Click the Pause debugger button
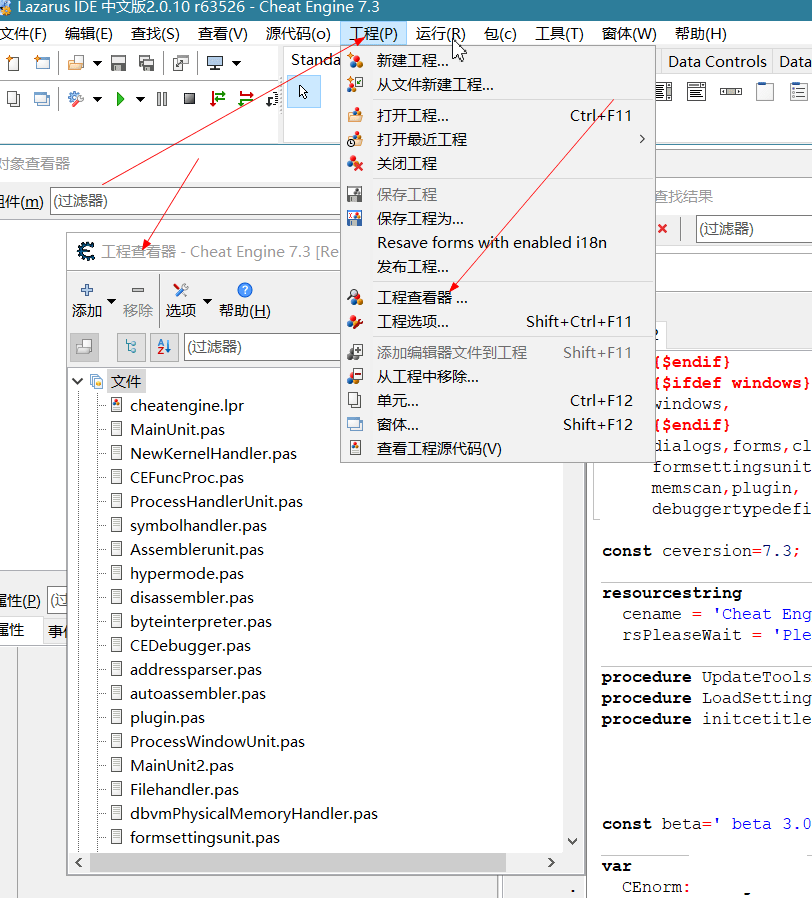Viewport: 812px width, 898px height. click(x=162, y=99)
